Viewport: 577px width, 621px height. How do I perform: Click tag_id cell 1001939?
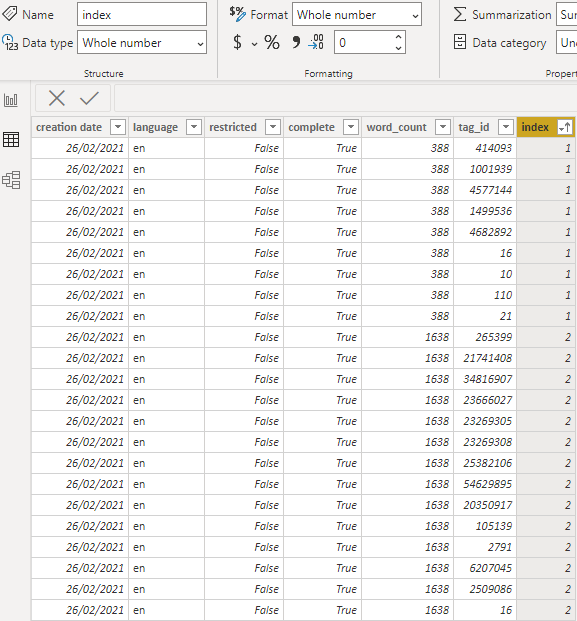[485, 169]
